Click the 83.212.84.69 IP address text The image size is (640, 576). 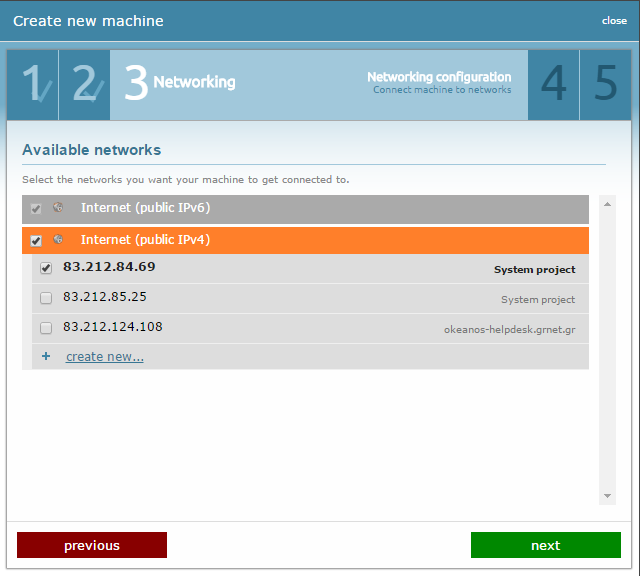(109, 267)
